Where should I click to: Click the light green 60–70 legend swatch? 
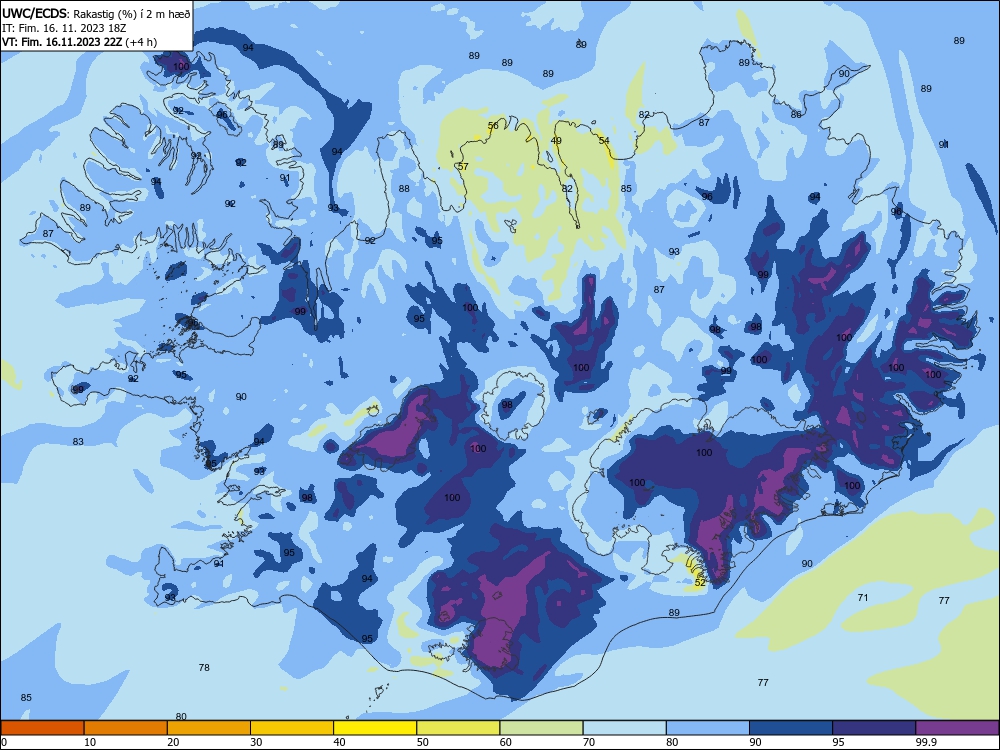[x=541, y=728]
